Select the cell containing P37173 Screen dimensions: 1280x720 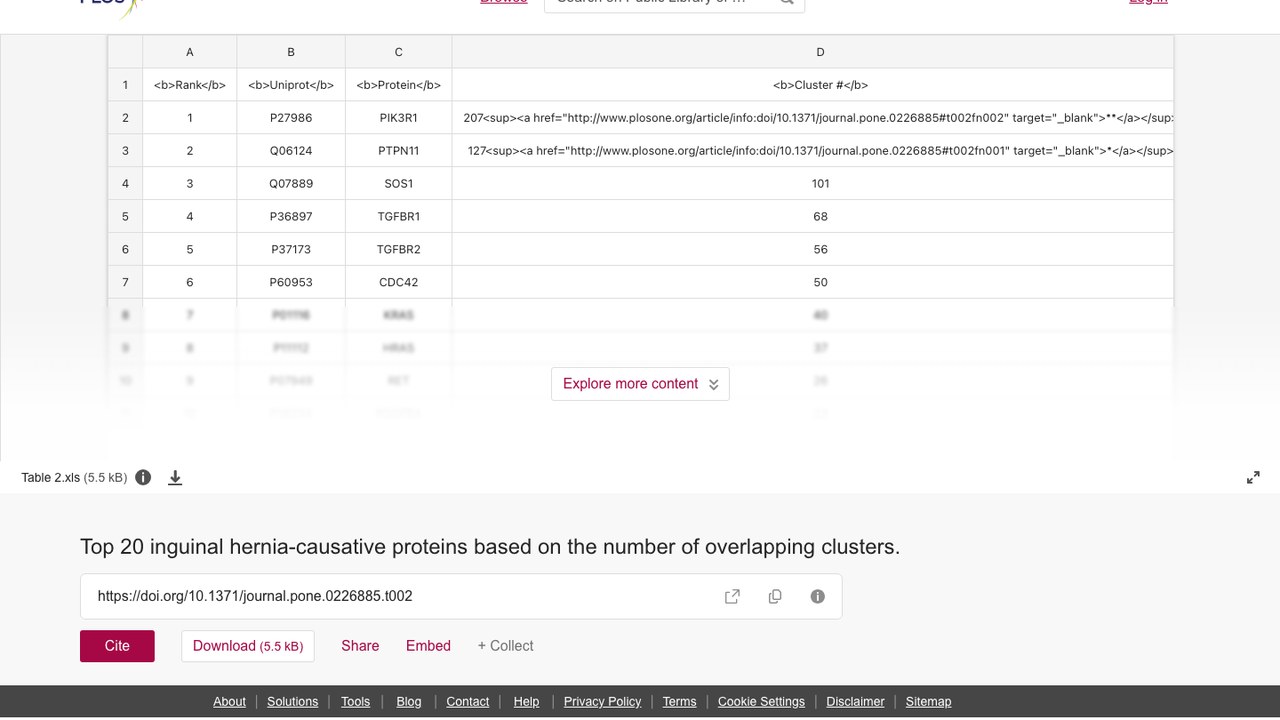point(291,250)
